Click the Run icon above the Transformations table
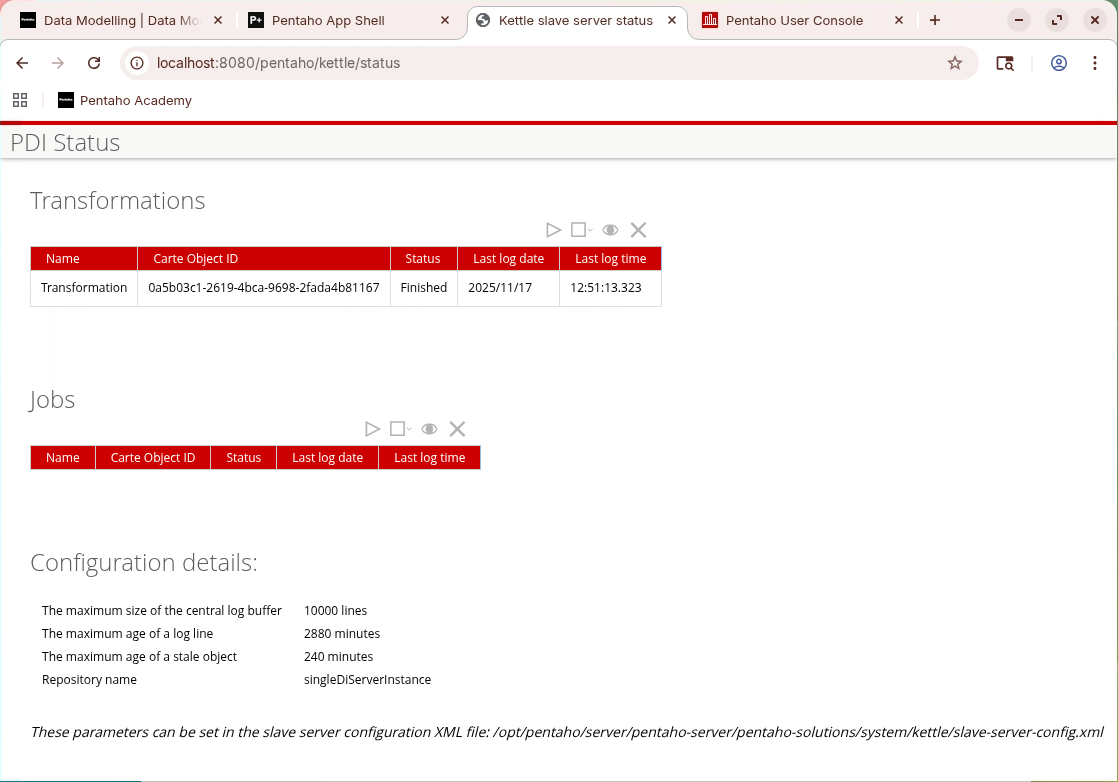Image resolution: width=1118 pixels, height=782 pixels. coord(553,230)
